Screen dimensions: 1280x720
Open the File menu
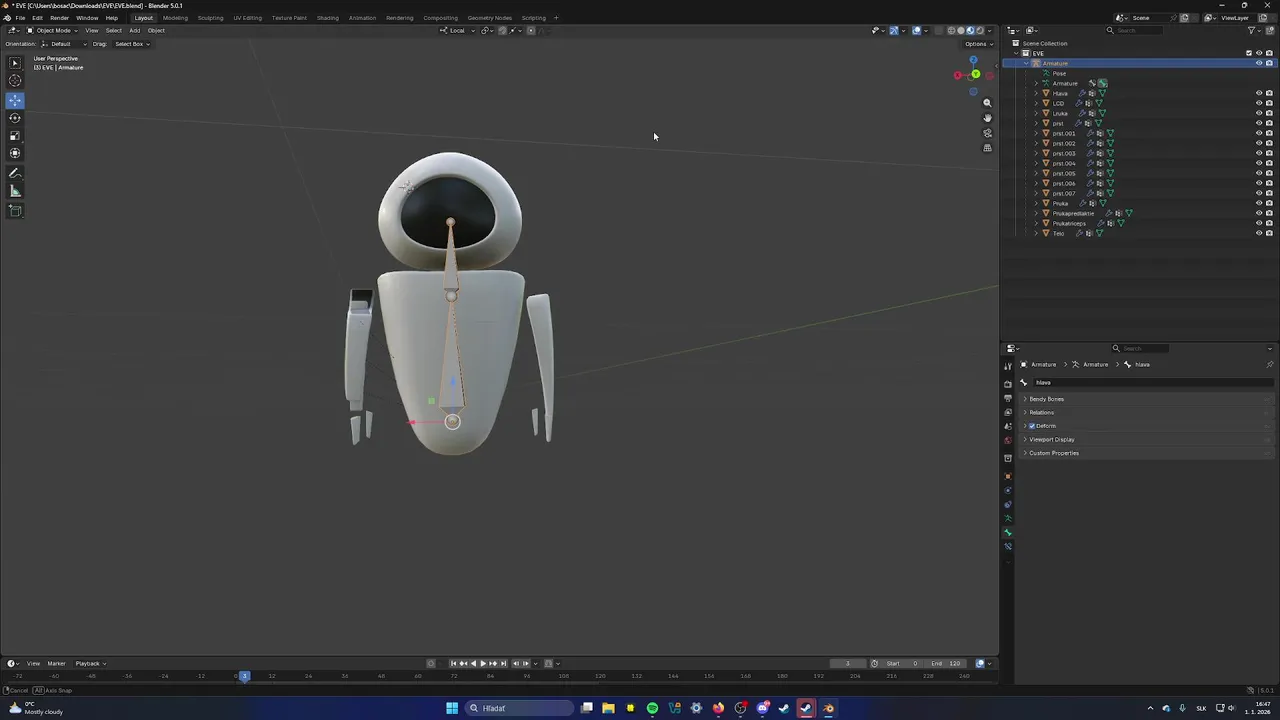pos(20,18)
